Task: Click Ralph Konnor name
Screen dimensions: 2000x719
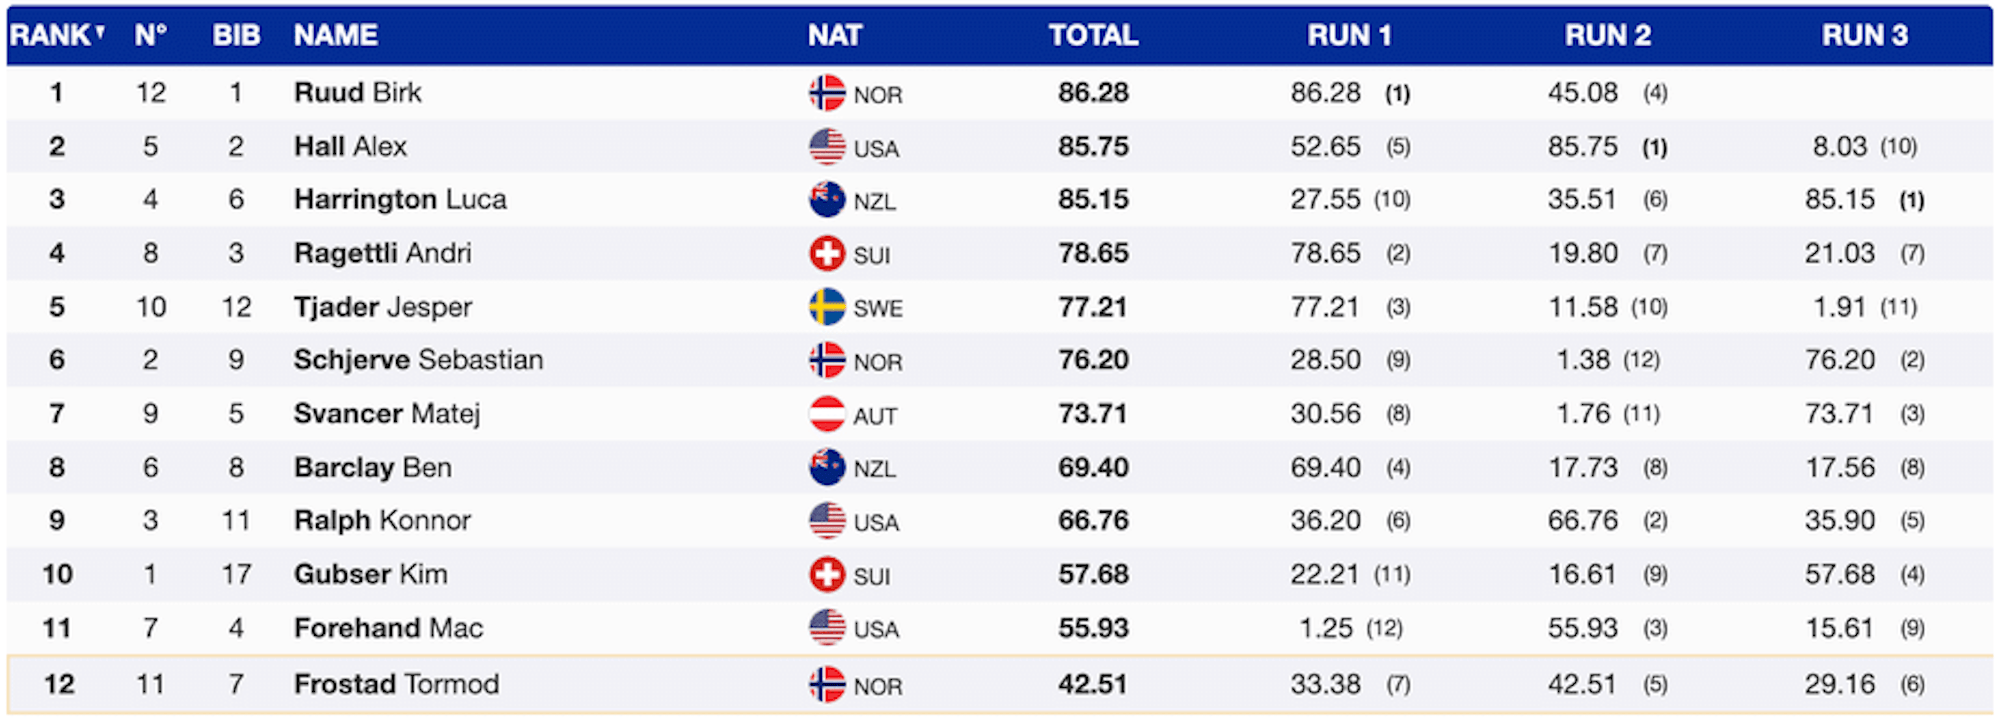Action: (x=382, y=521)
